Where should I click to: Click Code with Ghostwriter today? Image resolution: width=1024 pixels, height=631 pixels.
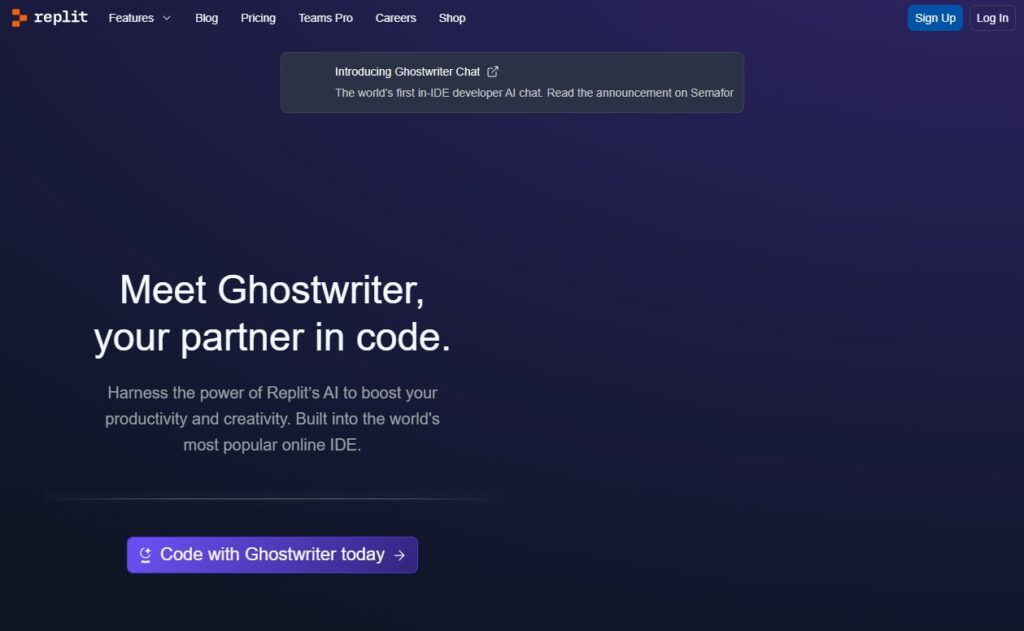pos(272,554)
